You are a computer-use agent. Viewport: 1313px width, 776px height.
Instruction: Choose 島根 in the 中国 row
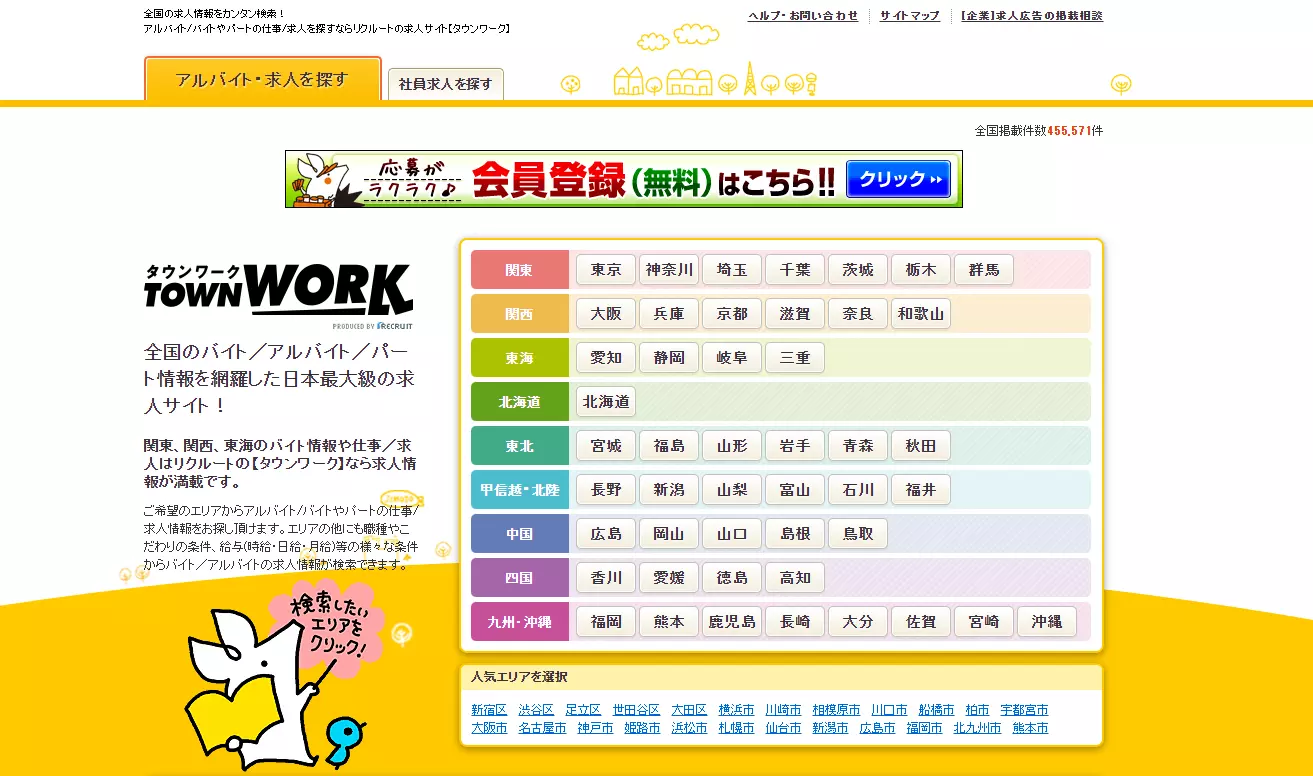(x=795, y=534)
